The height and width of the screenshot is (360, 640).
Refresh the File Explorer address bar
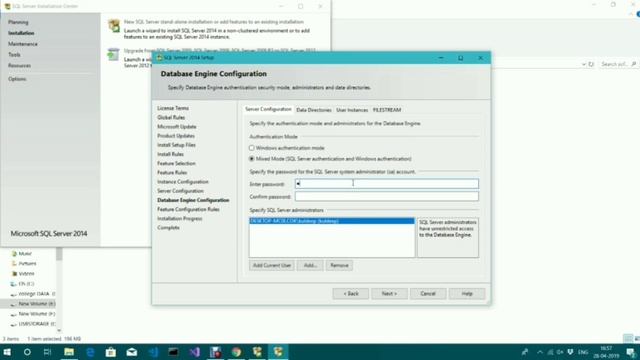pos(591,64)
